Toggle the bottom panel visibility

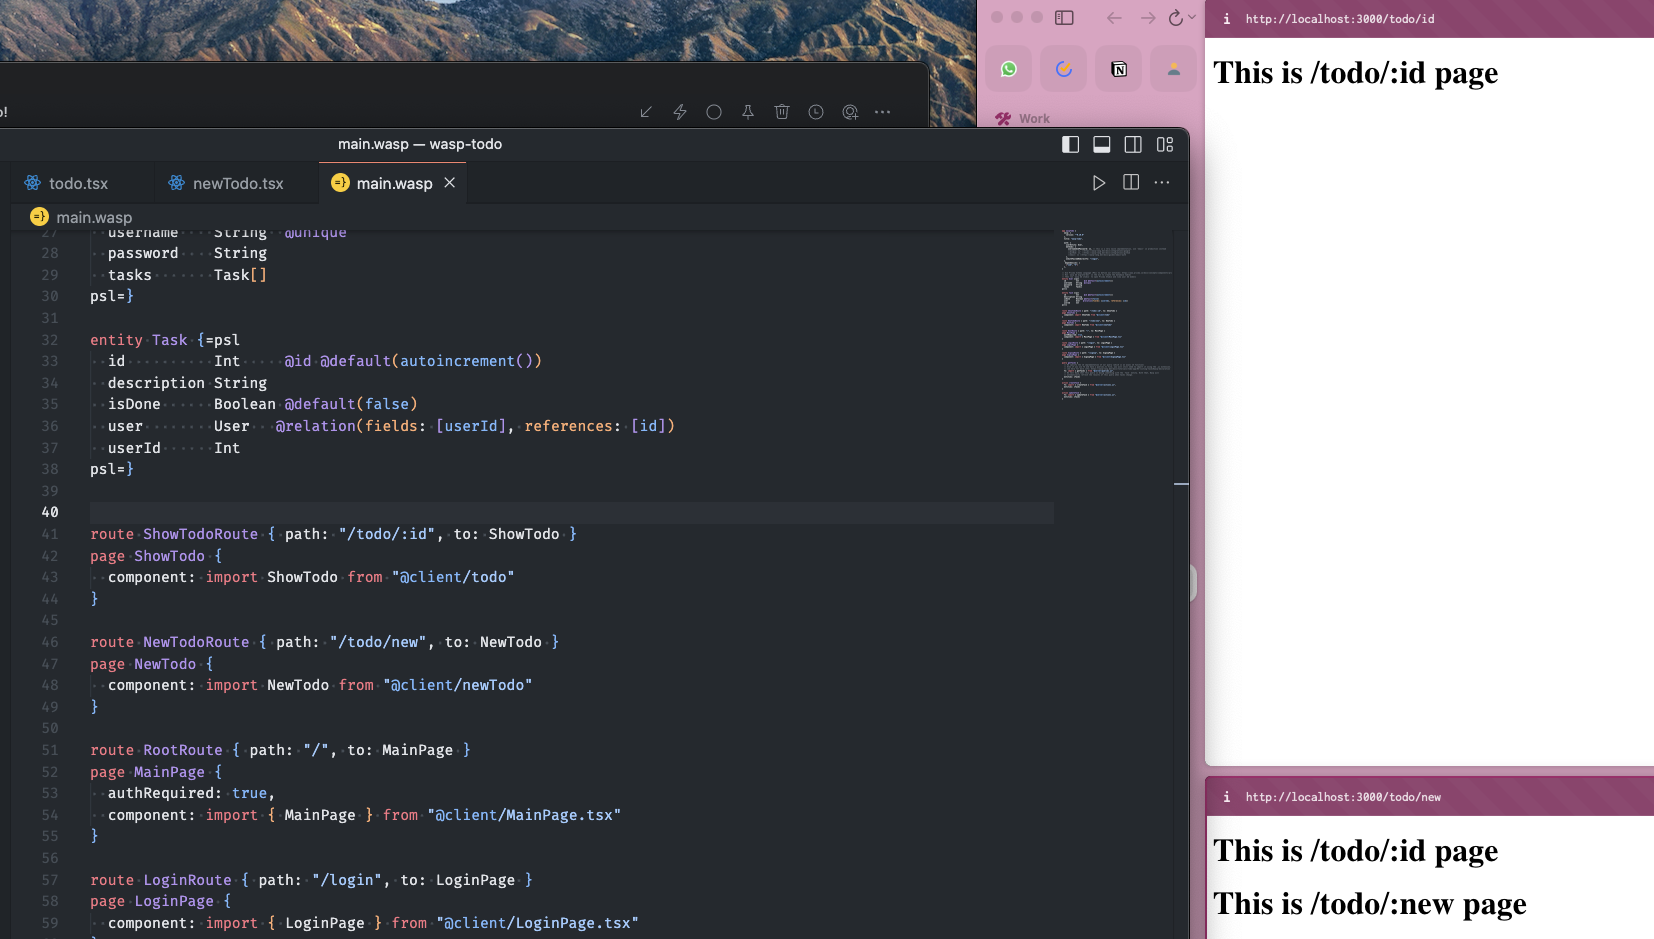(1101, 144)
